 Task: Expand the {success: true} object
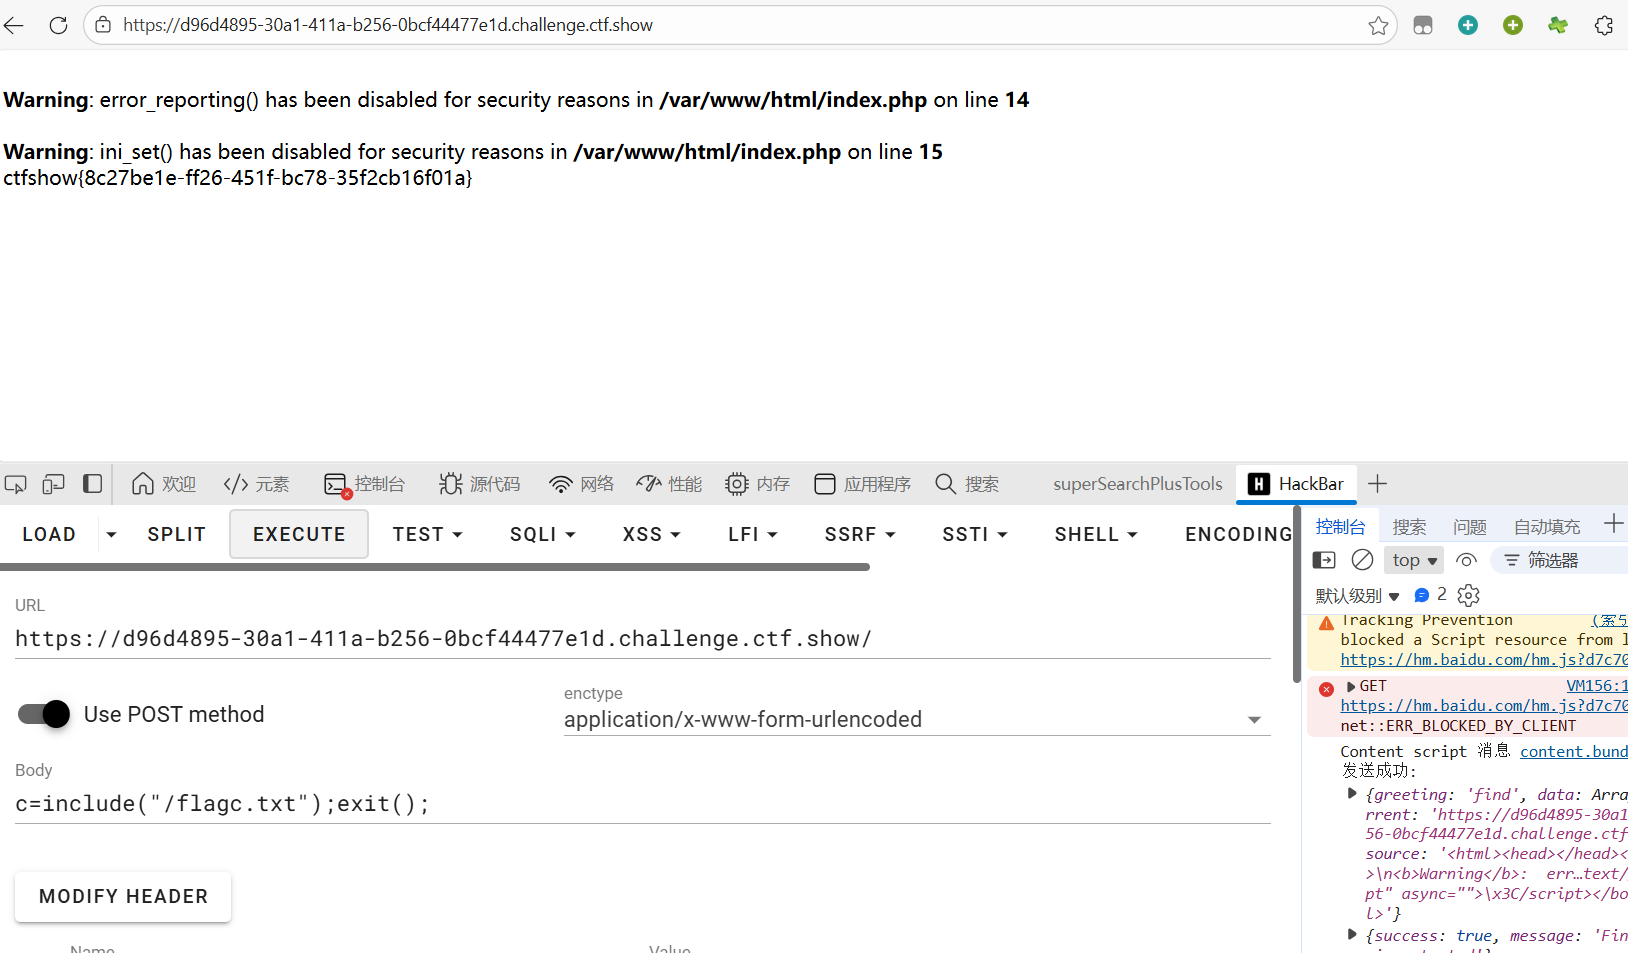[1353, 935]
